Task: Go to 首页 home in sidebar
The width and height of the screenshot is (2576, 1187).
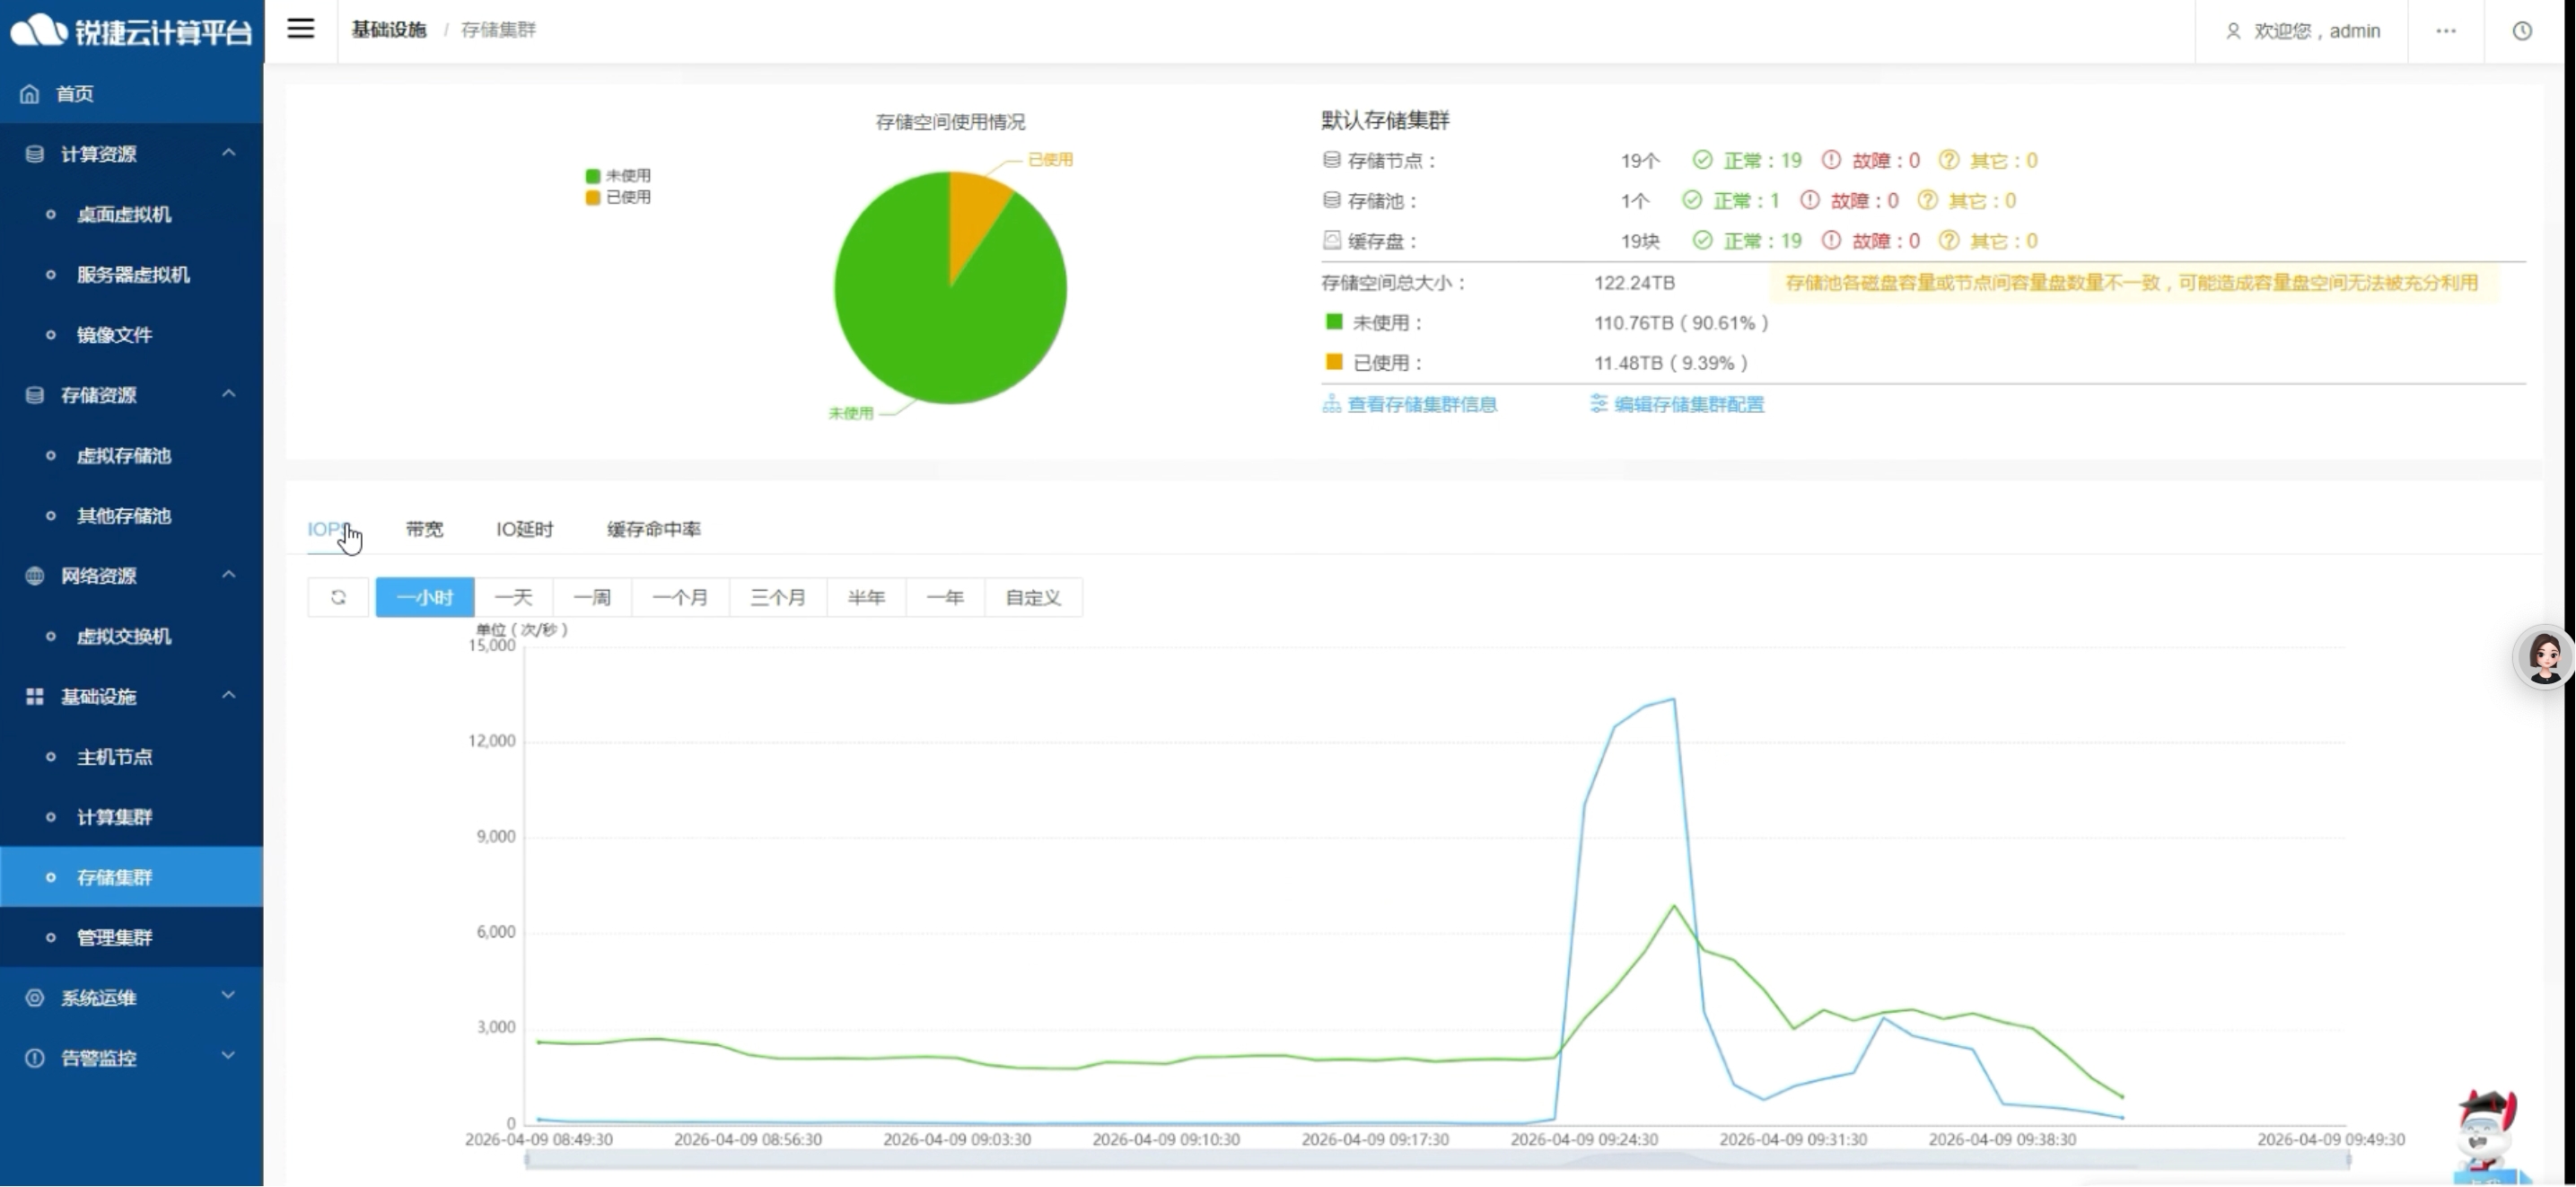Action: [x=75, y=94]
